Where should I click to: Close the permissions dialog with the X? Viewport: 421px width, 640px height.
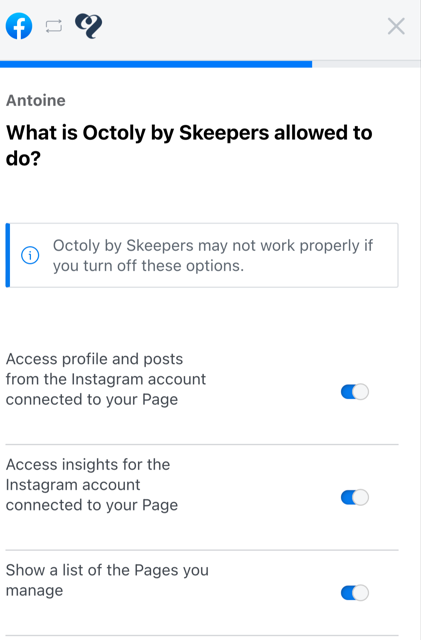click(396, 27)
